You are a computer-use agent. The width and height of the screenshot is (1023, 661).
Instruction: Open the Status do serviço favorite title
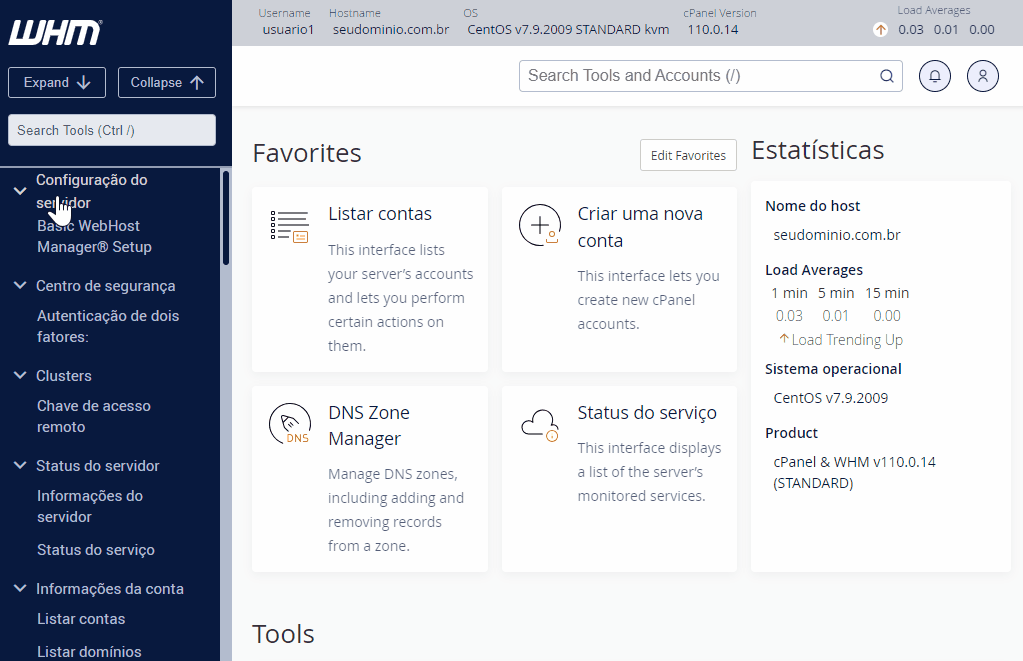click(647, 413)
